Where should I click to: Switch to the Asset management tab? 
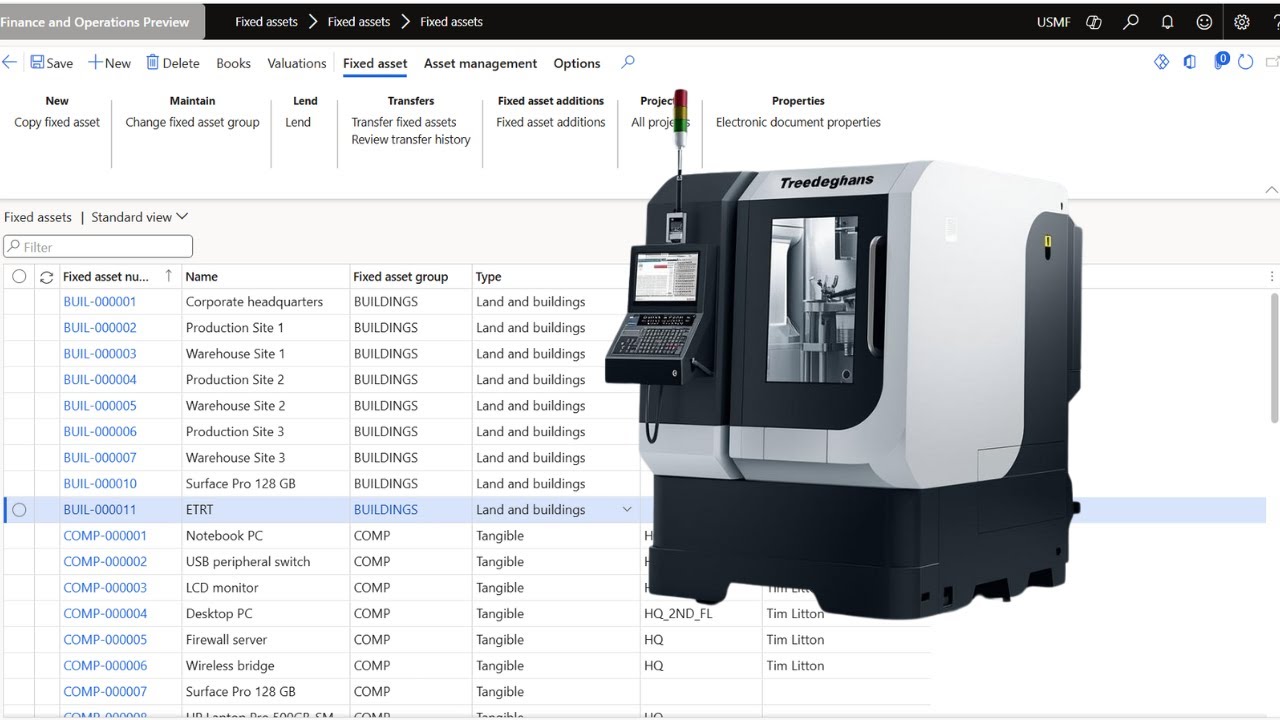tap(481, 63)
